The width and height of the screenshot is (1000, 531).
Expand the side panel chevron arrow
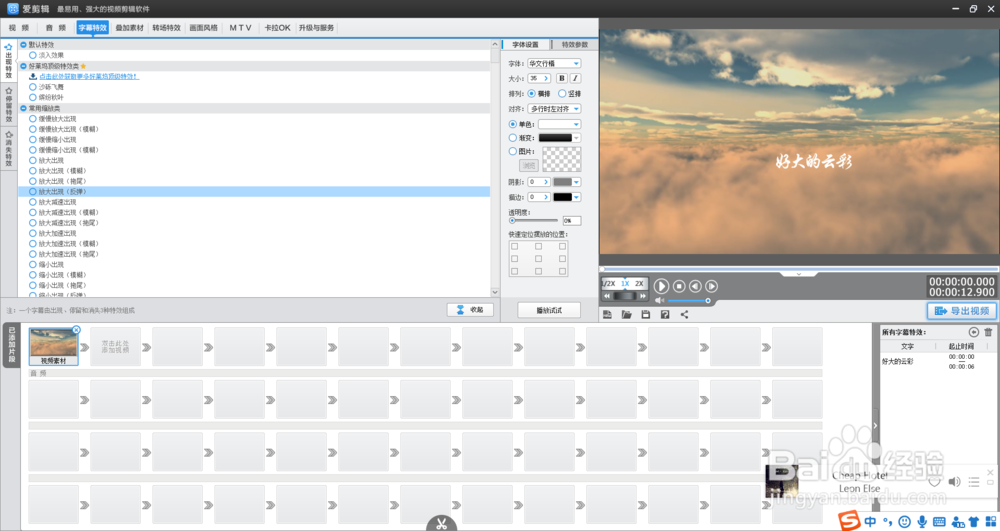coord(875,425)
